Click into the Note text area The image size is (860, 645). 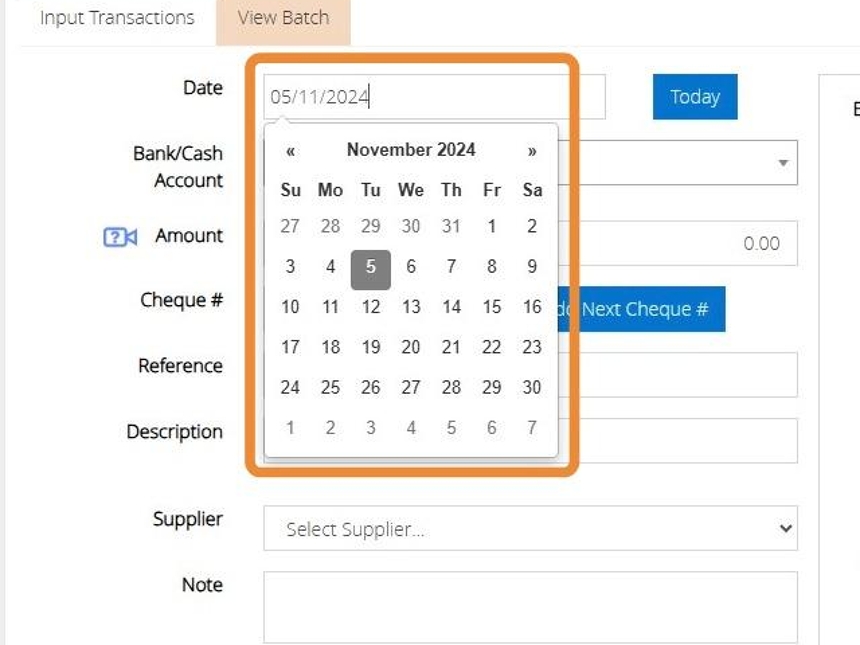(530, 606)
